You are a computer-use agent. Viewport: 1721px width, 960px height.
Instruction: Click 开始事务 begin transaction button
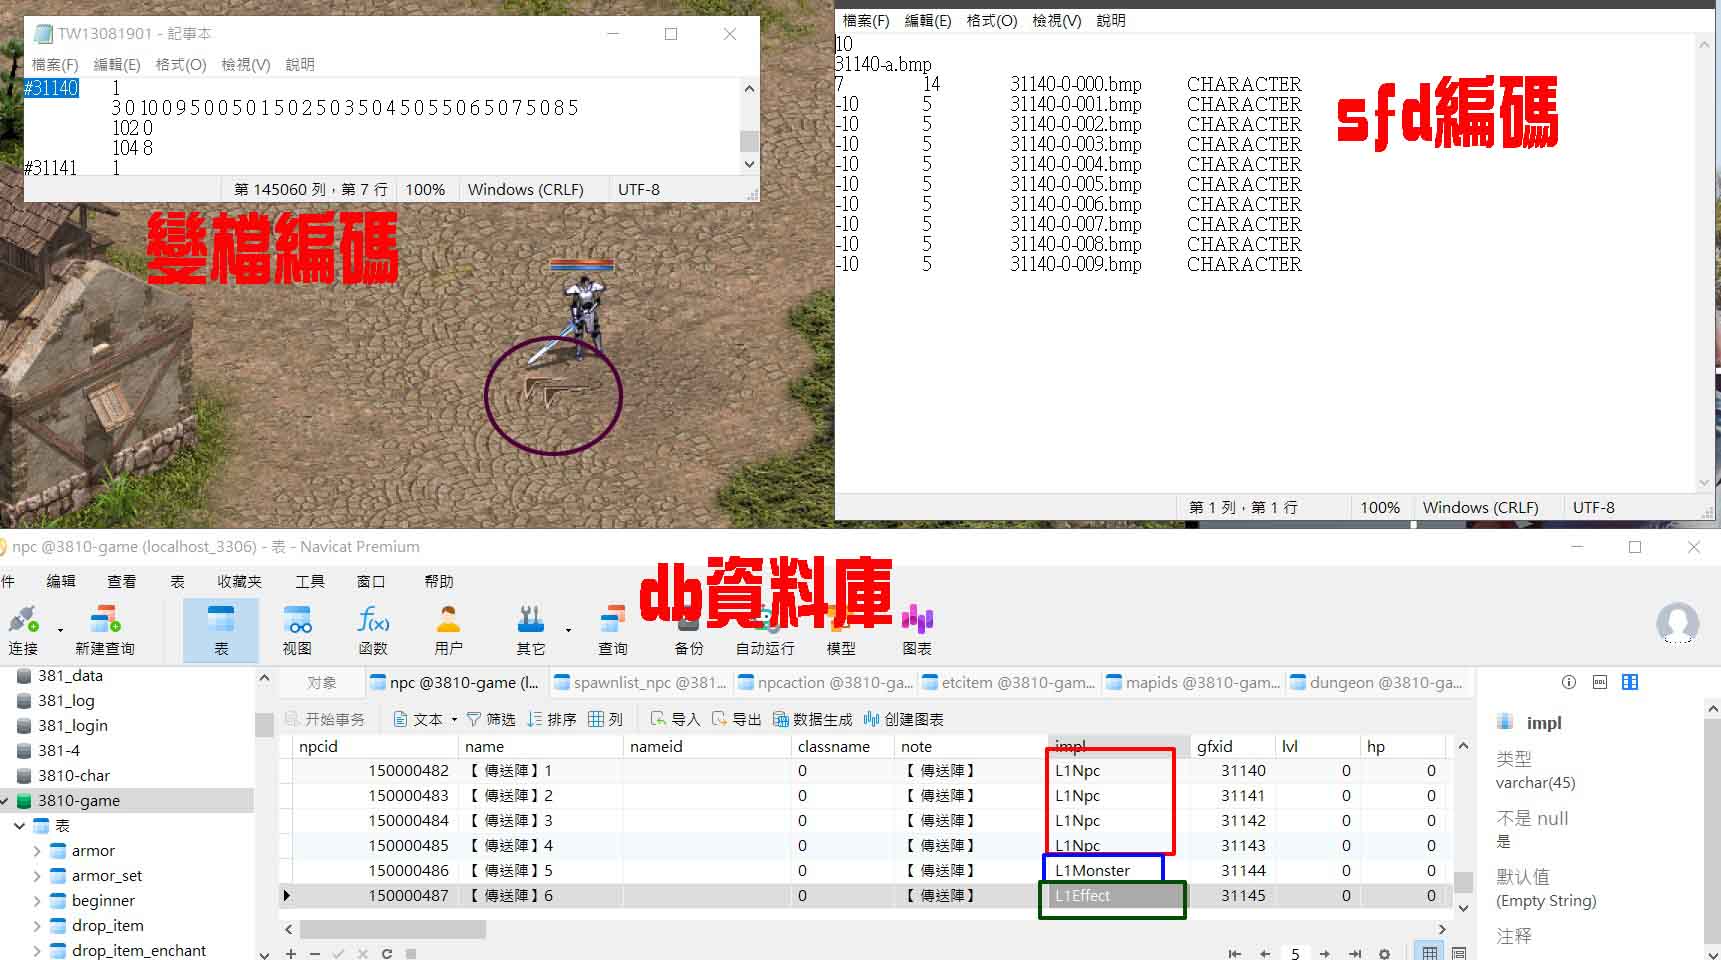[325, 719]
